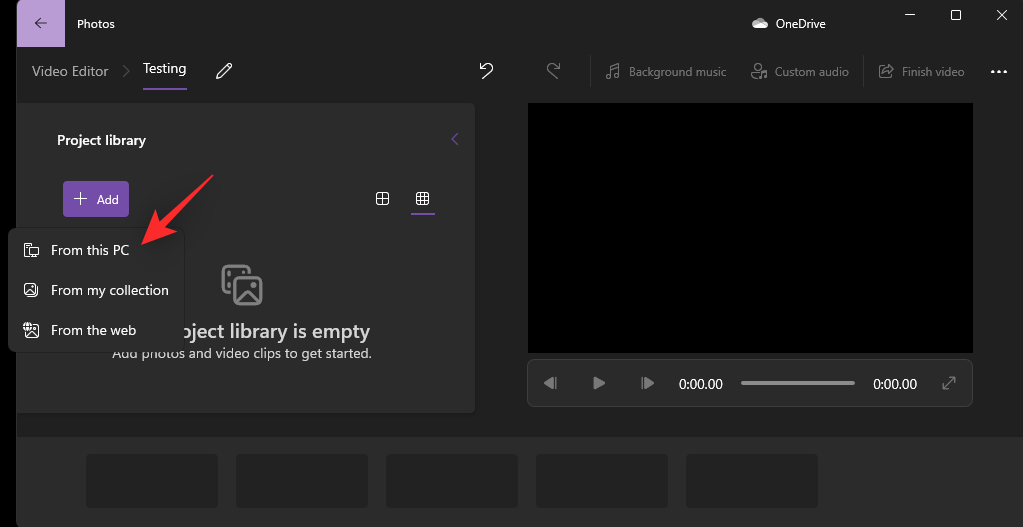
Task: Choose From the web
Action: [x=97, y=330]
